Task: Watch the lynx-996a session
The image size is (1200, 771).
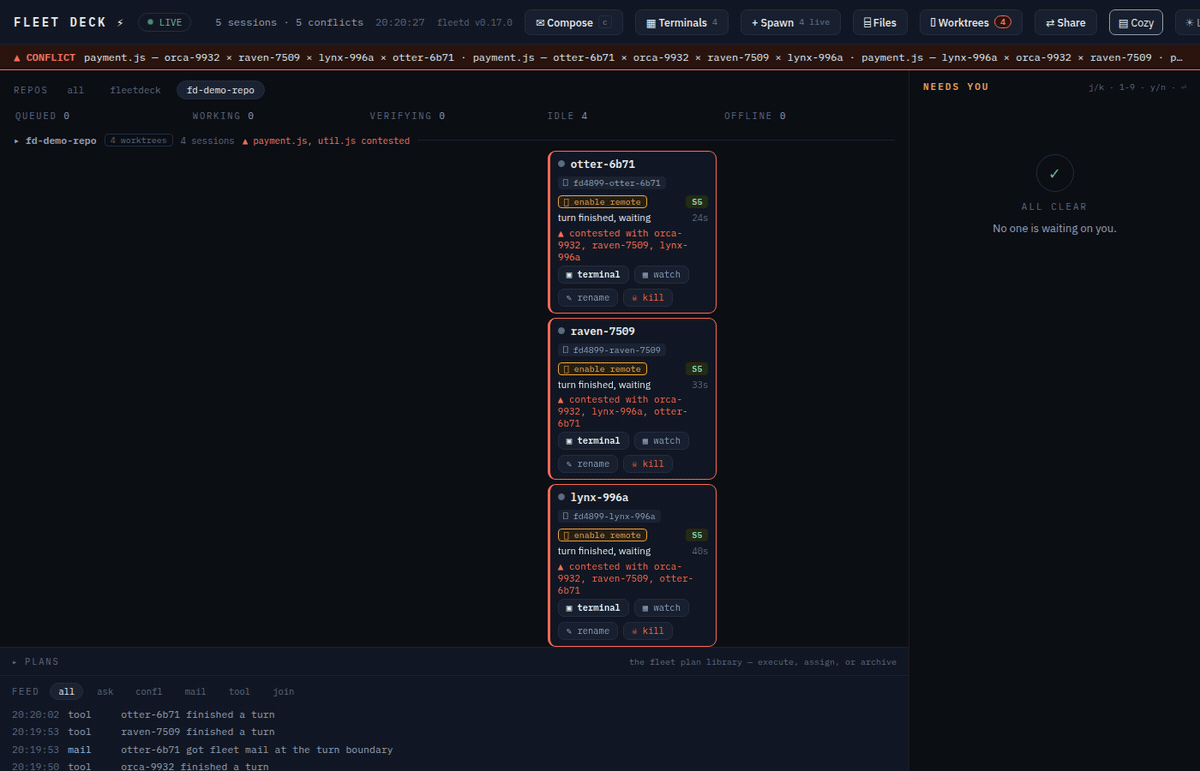Action: tap(661, 608)
